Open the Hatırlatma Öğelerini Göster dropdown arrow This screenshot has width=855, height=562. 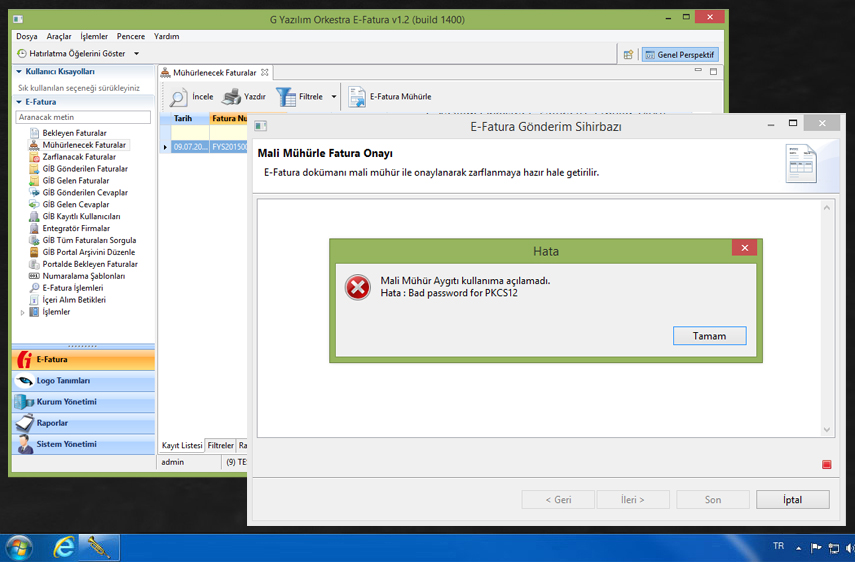tap(136, 54)
